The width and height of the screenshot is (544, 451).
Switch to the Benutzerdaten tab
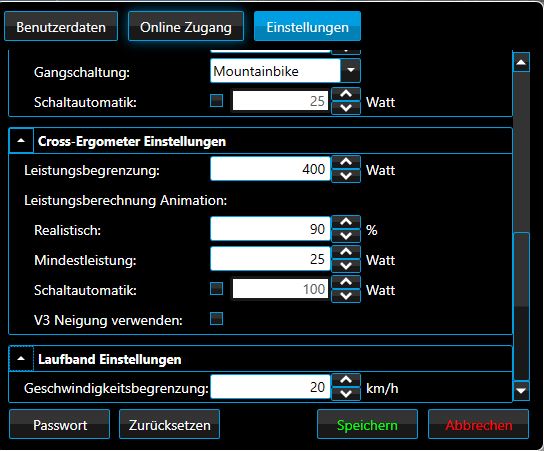pos(61,27)
